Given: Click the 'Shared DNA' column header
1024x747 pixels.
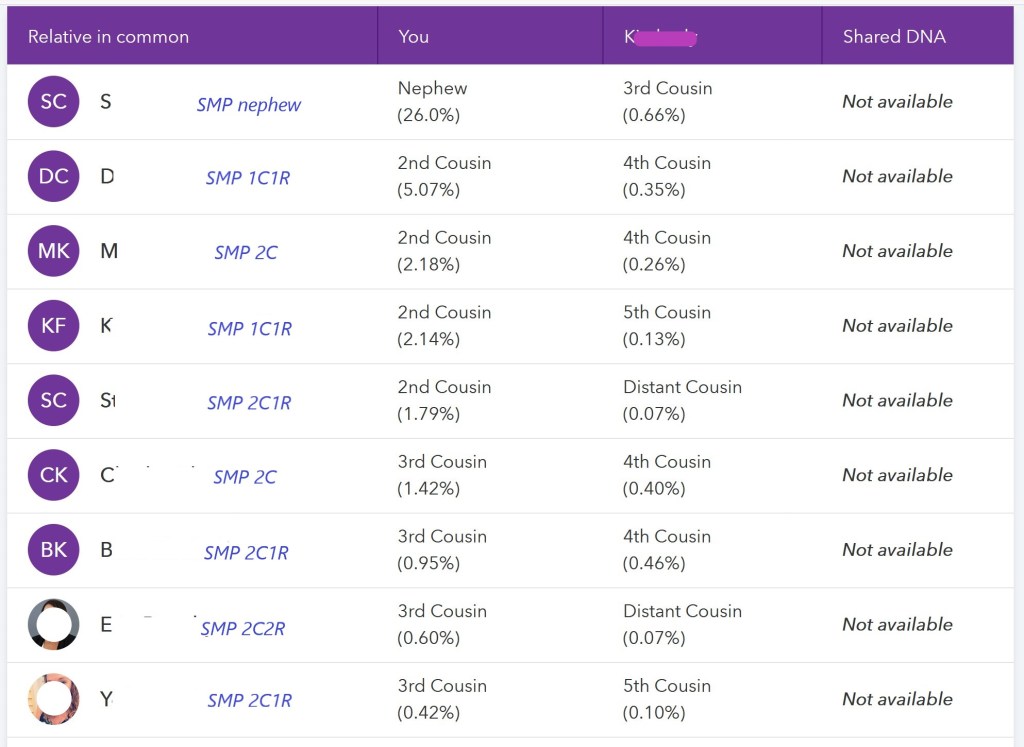Looking at the screenshot, I should pos(893,37).
